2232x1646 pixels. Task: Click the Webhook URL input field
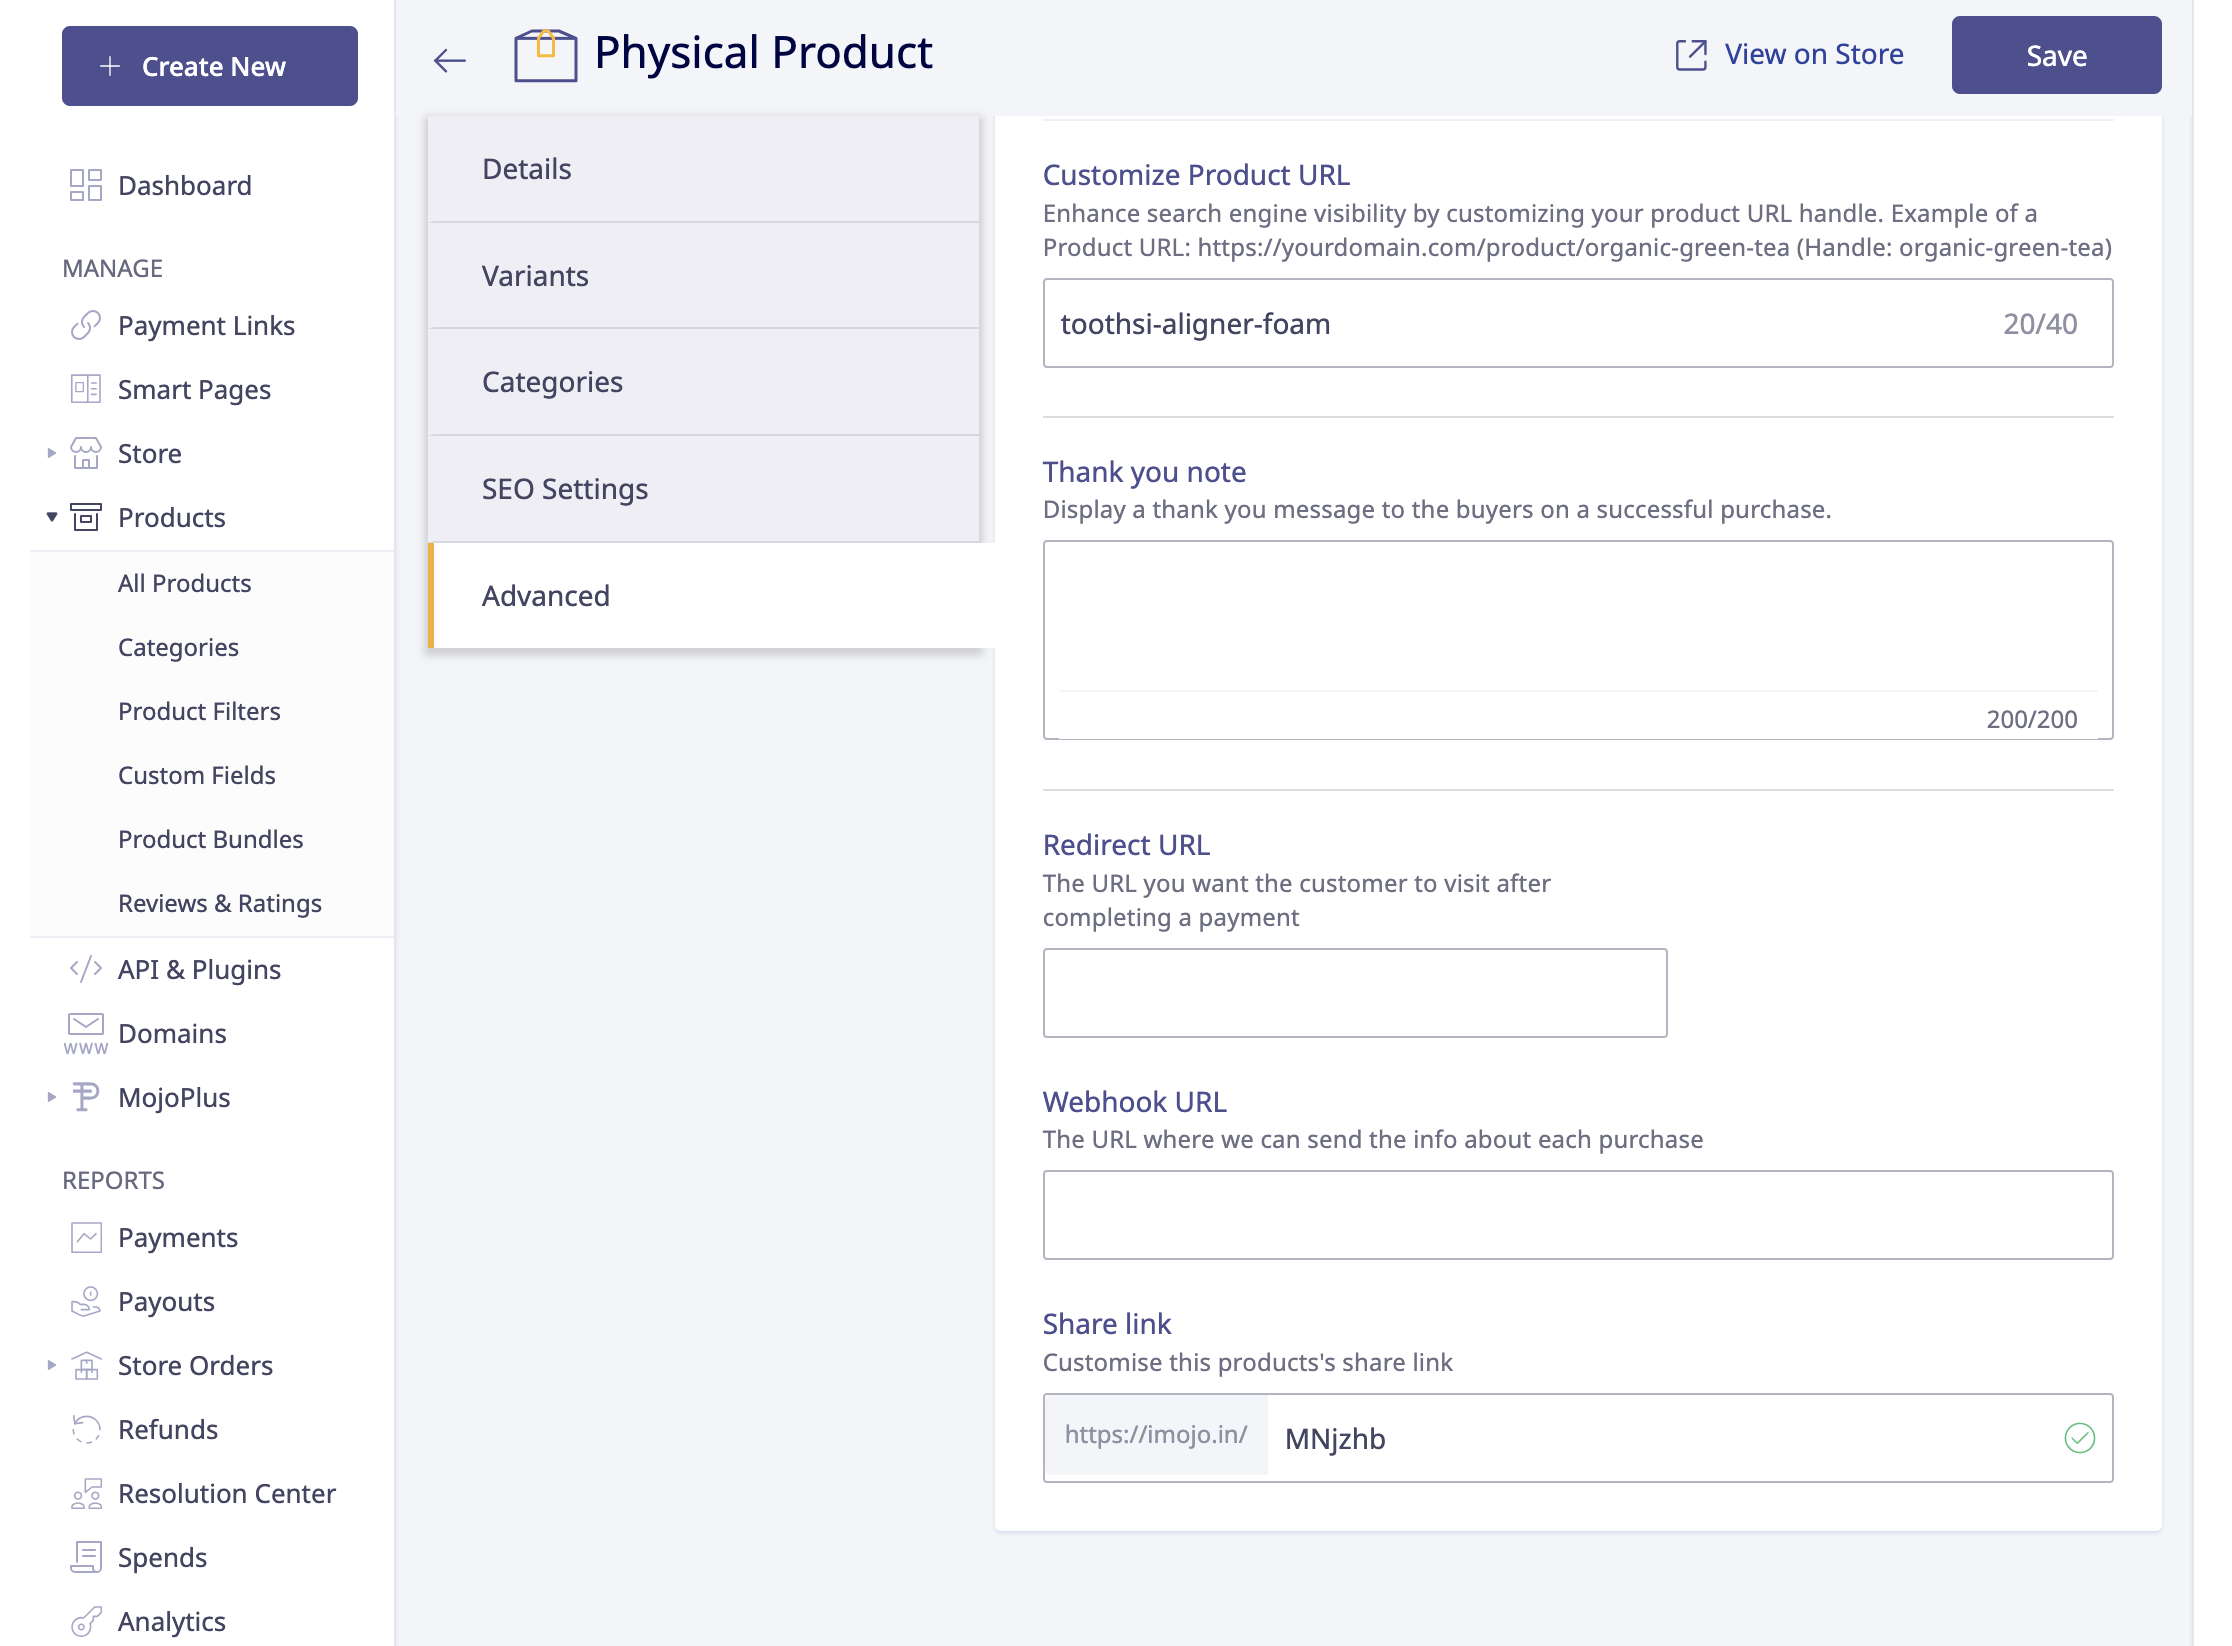pos(1578,1215)
